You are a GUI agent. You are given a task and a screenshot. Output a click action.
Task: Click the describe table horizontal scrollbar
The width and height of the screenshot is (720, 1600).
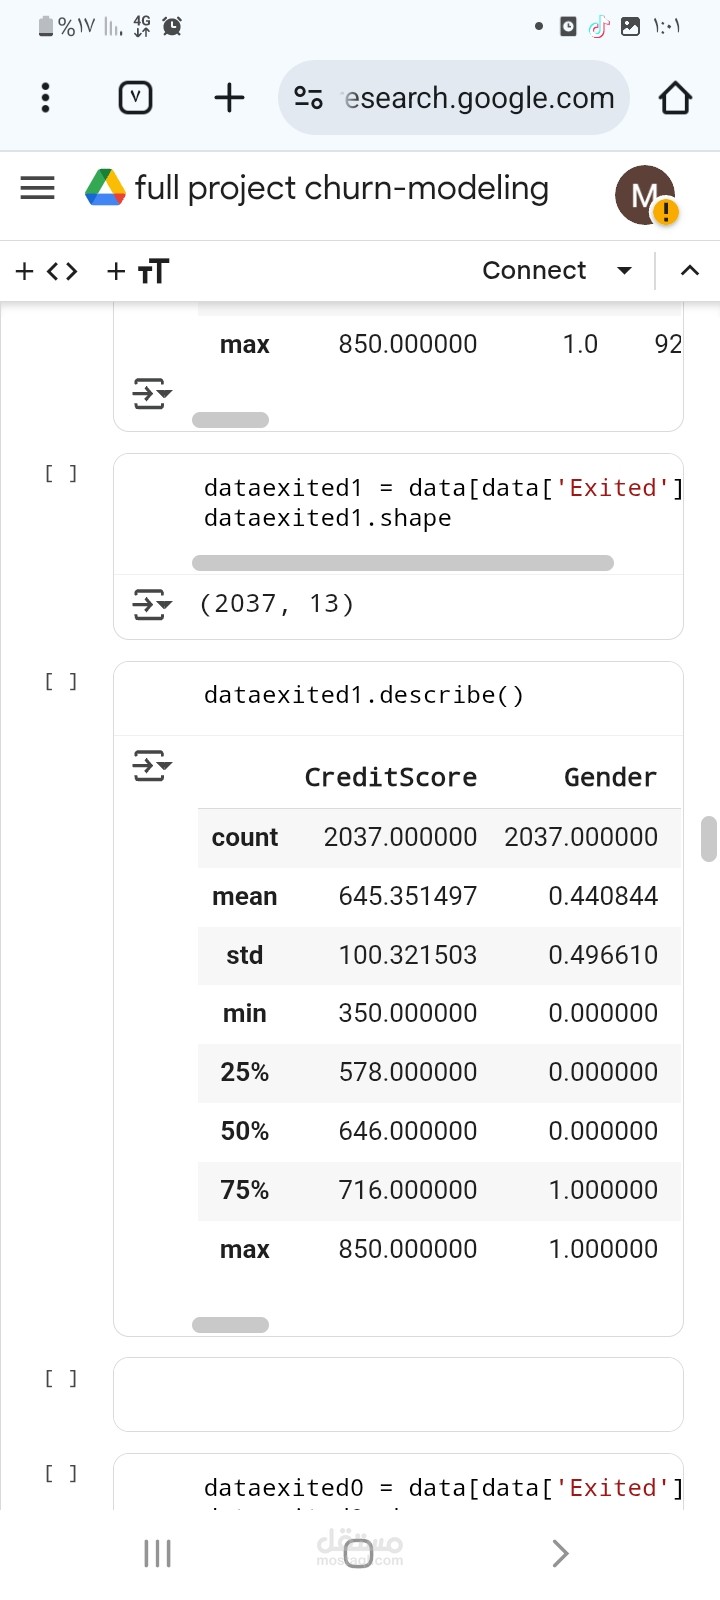coord(230,1325)
